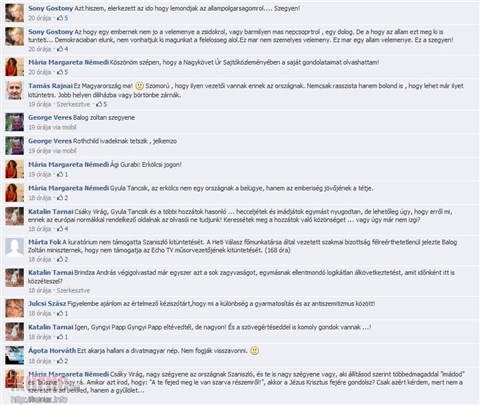View the 5 likes on Sony Gostony's first comment
Image resolution: width=480 pixels, height=405 pixels.
tap(62, 18)
